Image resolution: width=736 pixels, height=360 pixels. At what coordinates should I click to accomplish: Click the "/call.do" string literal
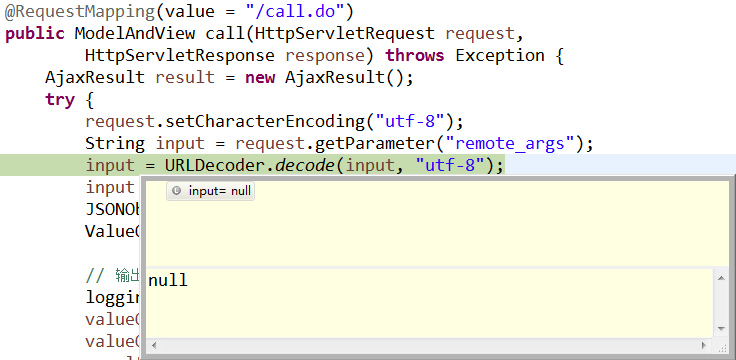294,12
